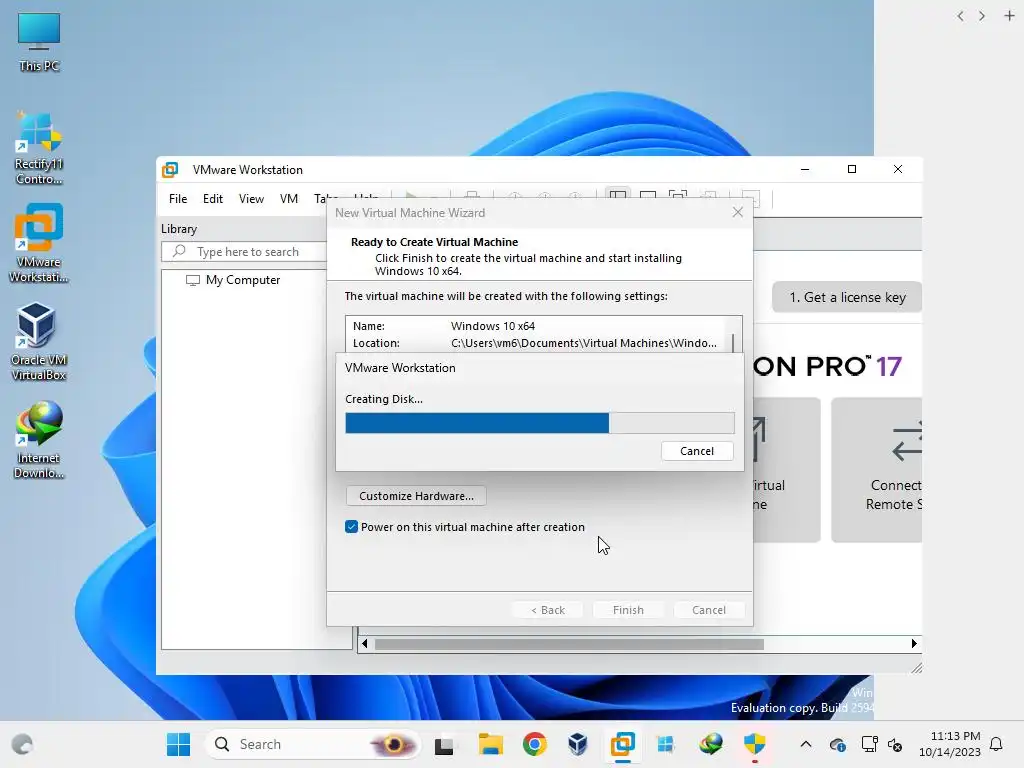Uncheck Power on this virtual machine after creation
Screen dimensions: 1024x768
tap(351, 526)
